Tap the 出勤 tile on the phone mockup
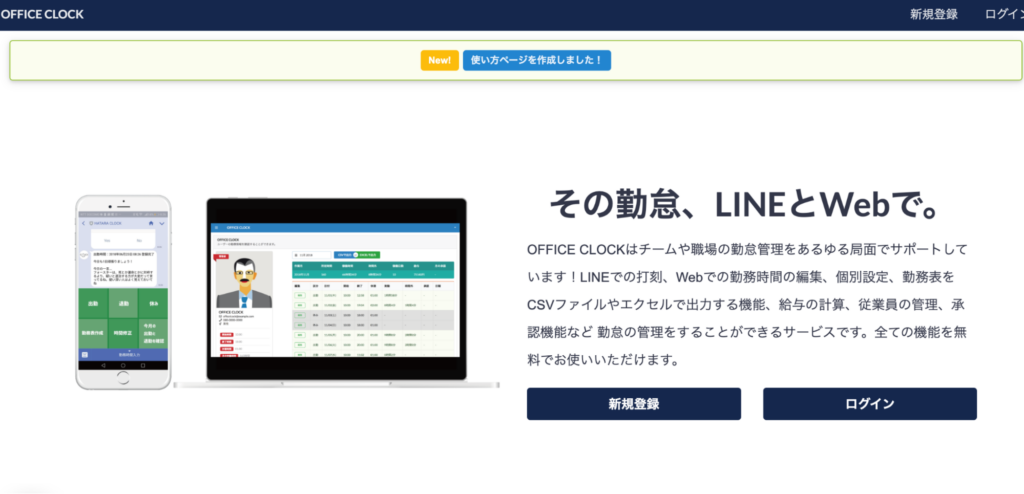The image size is (1024, 494). click(95, 304)
